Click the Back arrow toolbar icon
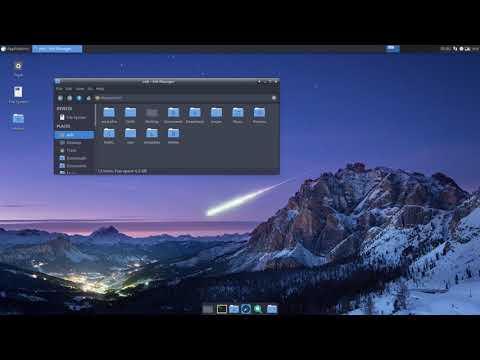480x360 pixels. [x=60, y=98]
